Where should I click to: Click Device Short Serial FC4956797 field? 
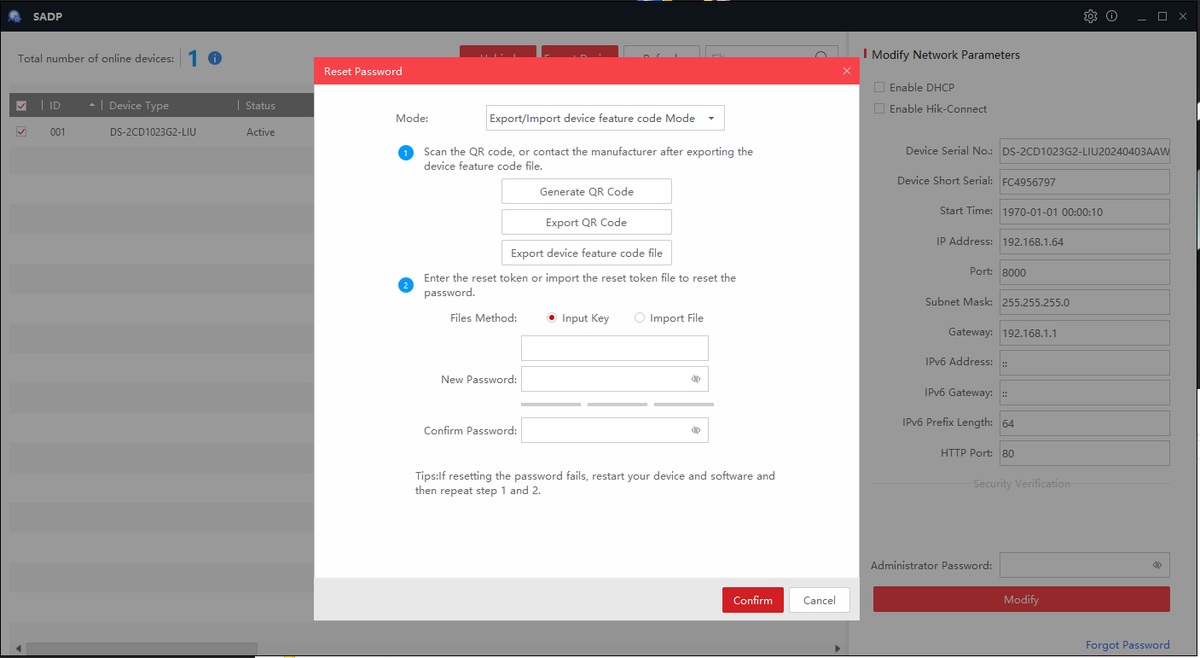click(1084, 182)
